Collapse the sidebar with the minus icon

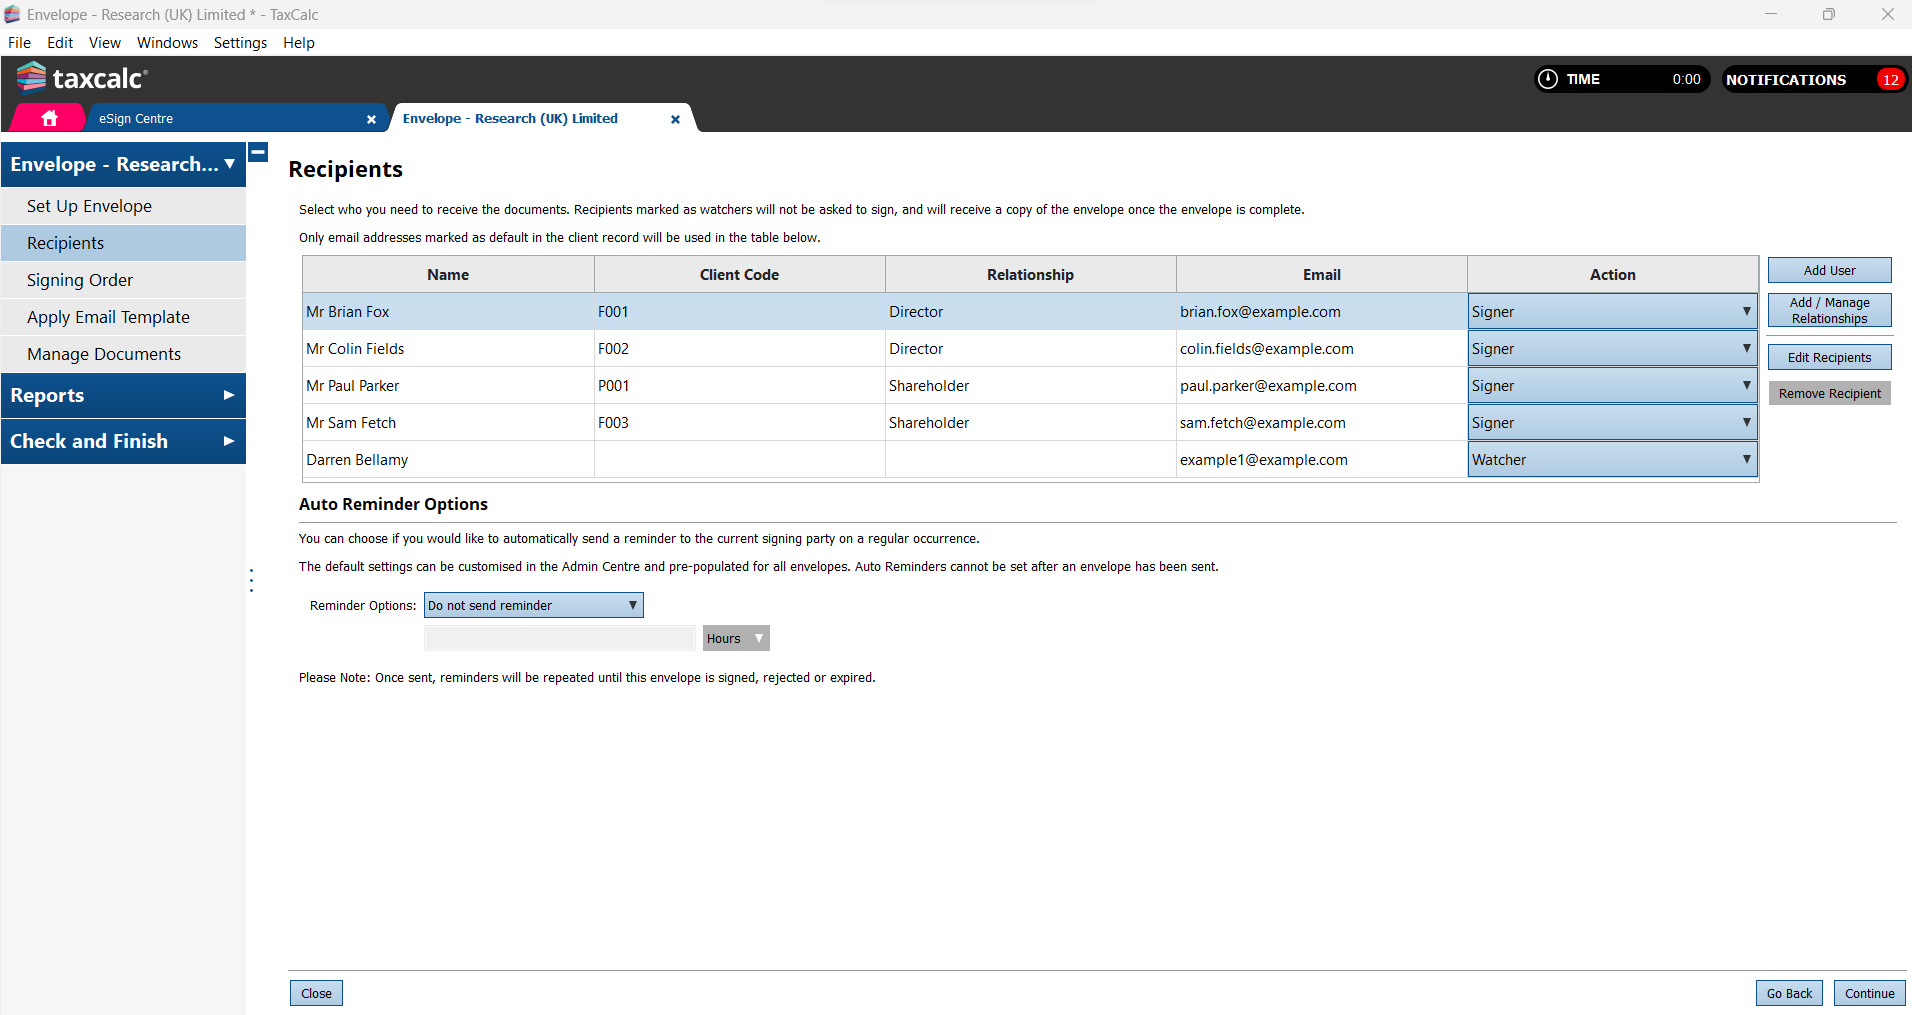258,152
